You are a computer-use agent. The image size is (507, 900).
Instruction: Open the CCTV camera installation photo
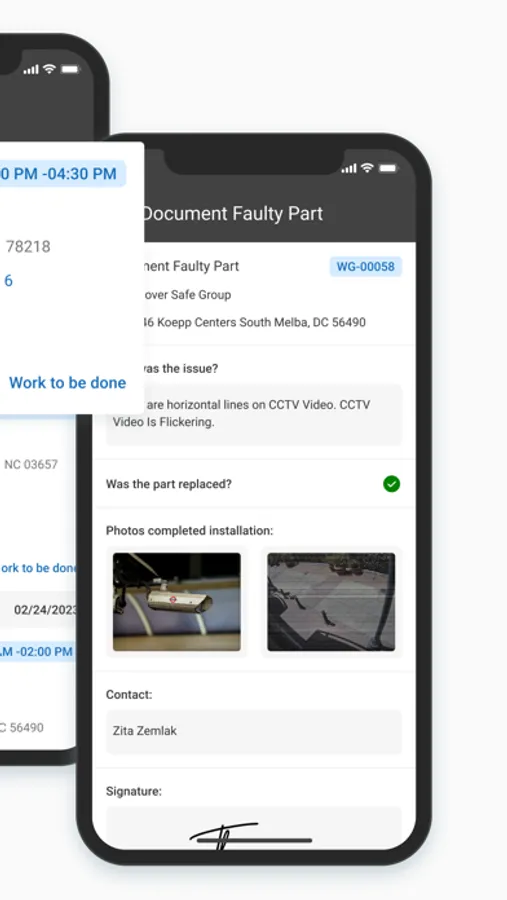pyautogui.click(x=177, y=602)
